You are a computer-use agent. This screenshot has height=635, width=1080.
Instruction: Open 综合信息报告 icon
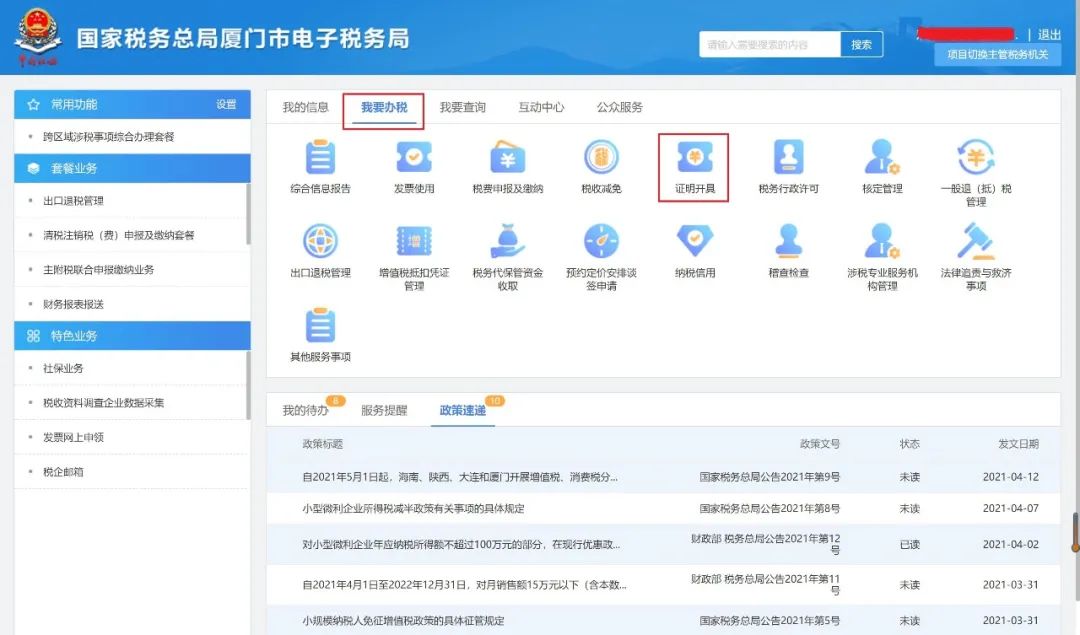pyautogui.click(x=320, y=157)
